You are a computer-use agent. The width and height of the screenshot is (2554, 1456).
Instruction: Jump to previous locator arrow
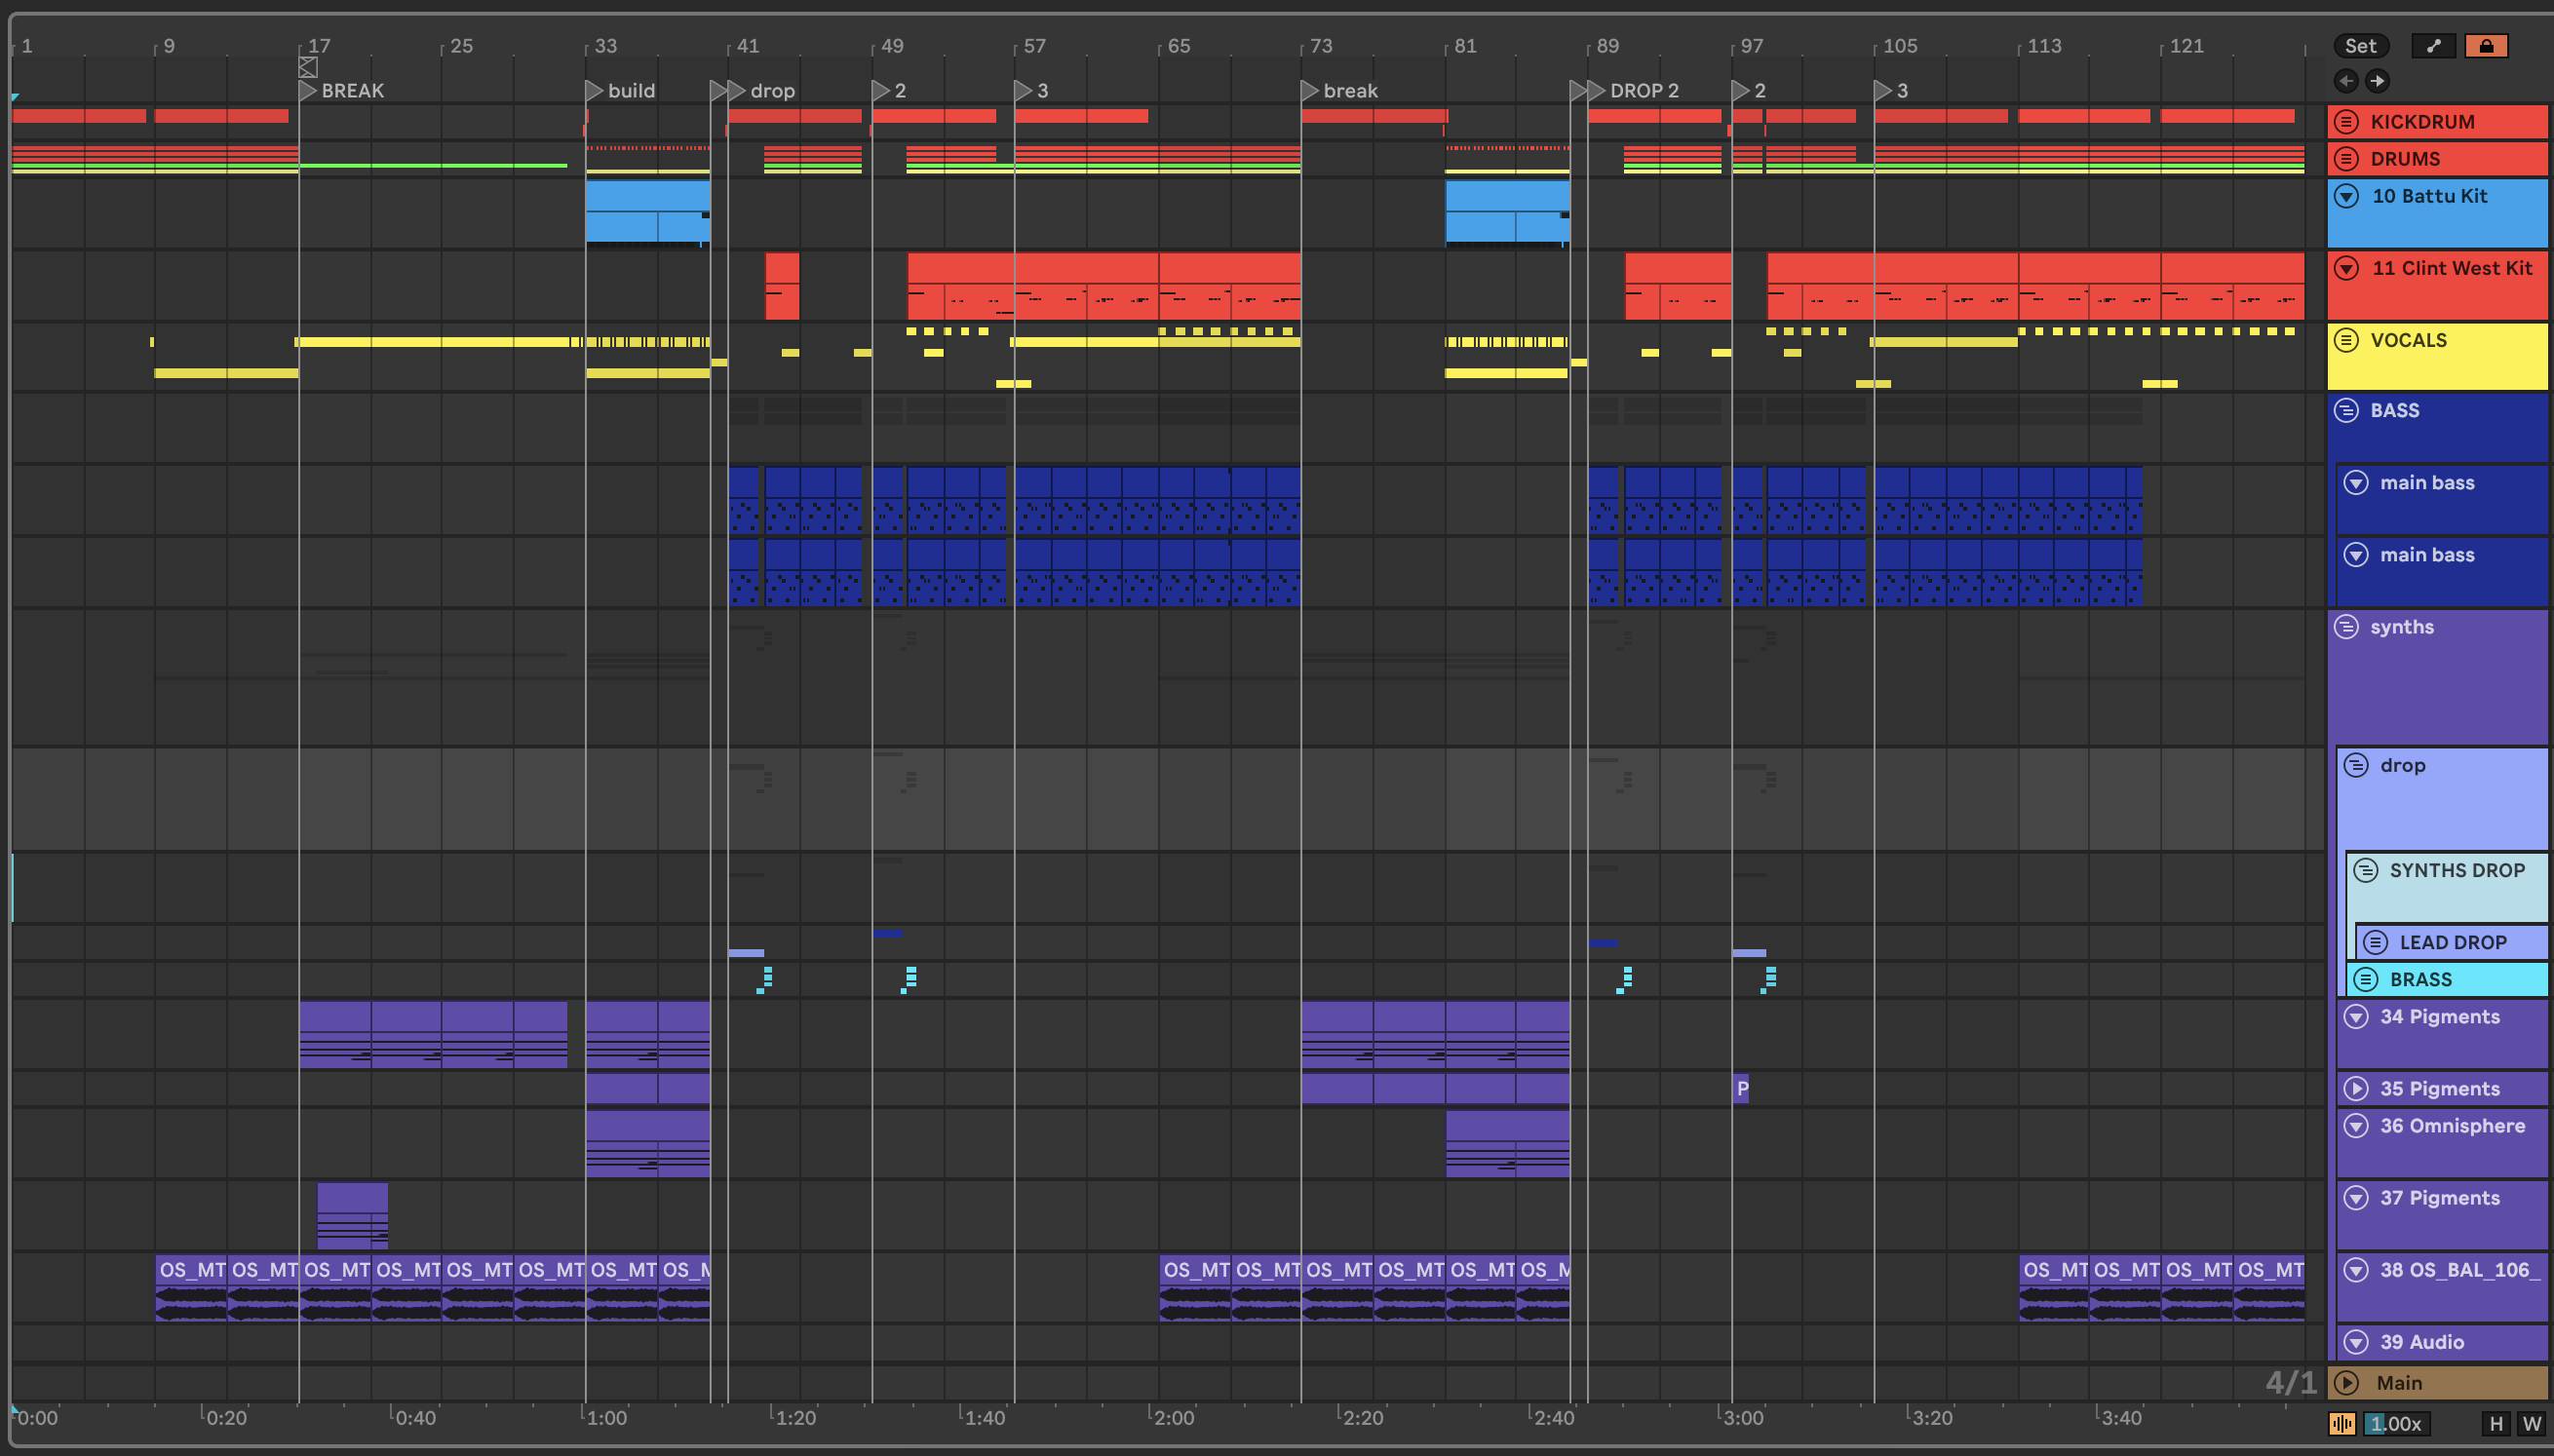click(2345, 81)
